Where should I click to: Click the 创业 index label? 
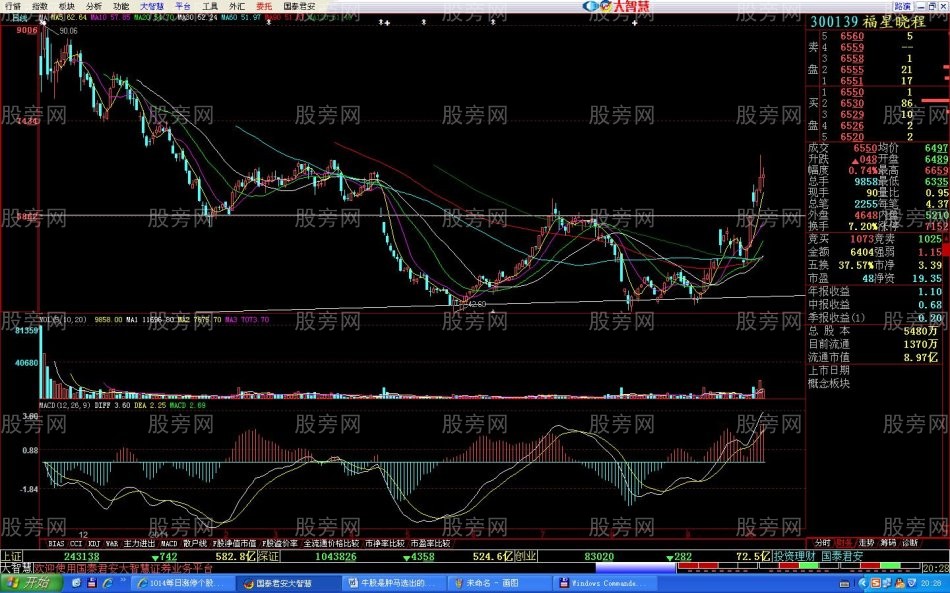point(525,556)
